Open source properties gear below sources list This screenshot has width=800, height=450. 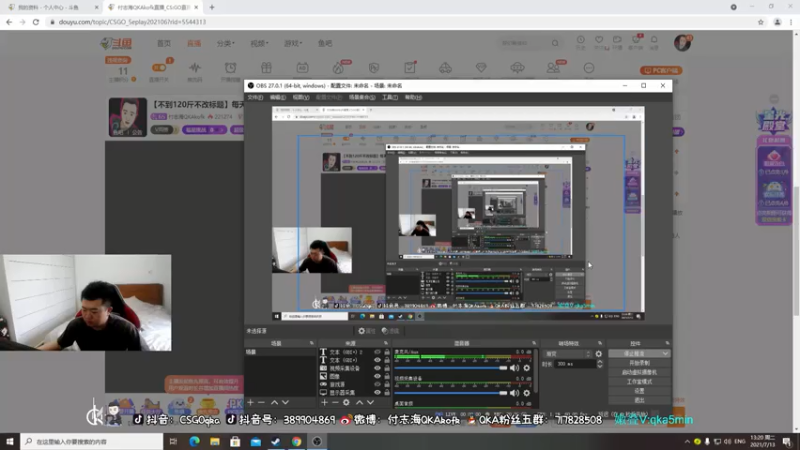point(346,403)
